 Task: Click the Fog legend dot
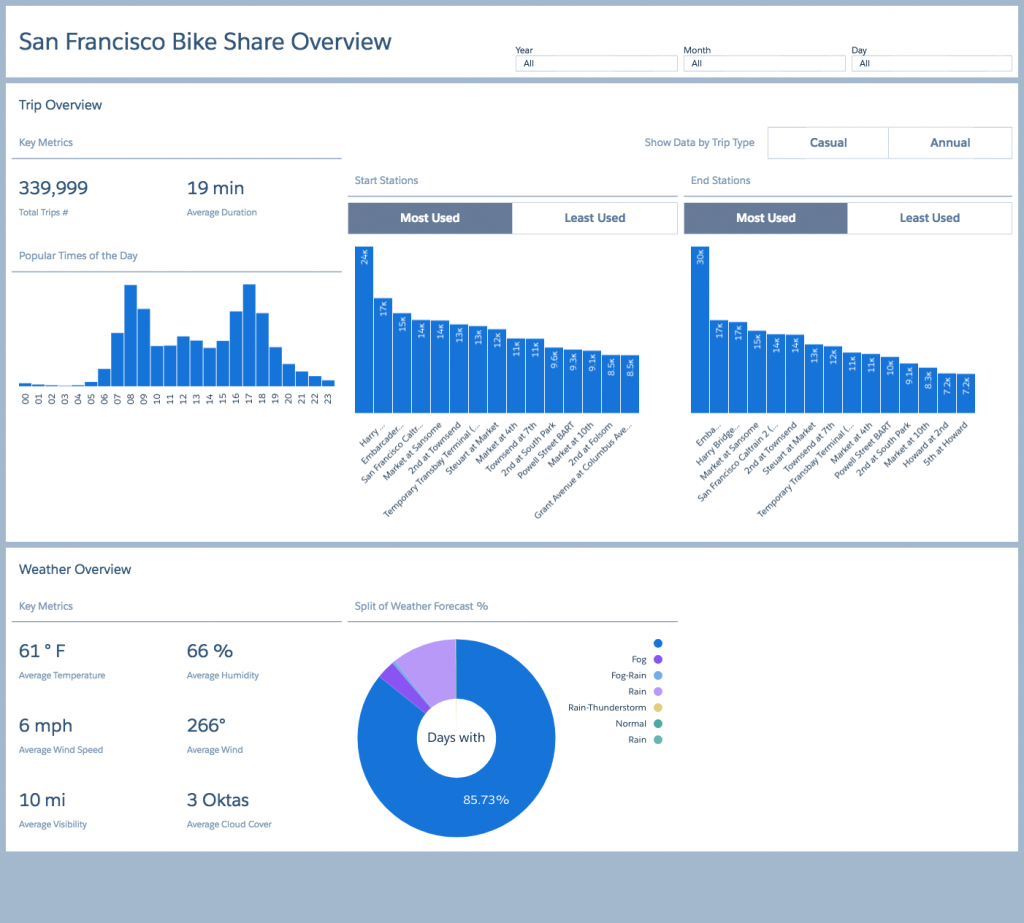(658, 660)
